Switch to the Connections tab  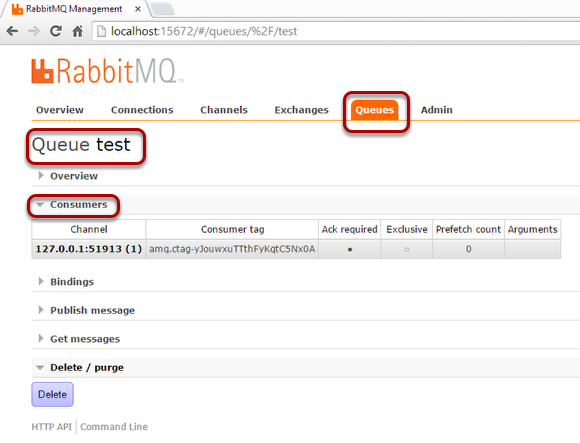(142, 110)
